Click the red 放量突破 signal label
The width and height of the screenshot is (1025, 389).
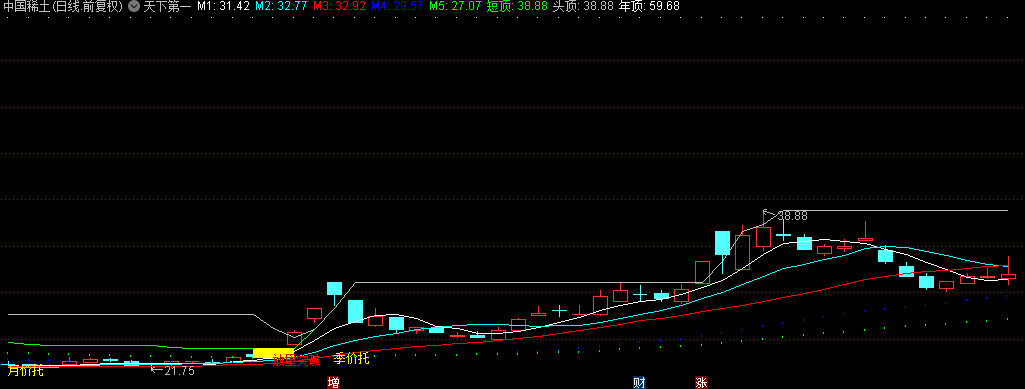296,360
